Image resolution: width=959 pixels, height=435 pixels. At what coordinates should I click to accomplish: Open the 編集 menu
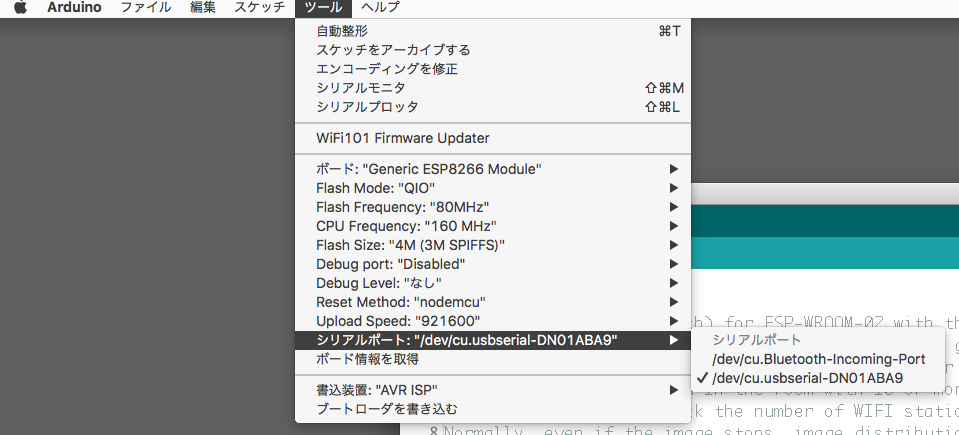tap(202, 8)
